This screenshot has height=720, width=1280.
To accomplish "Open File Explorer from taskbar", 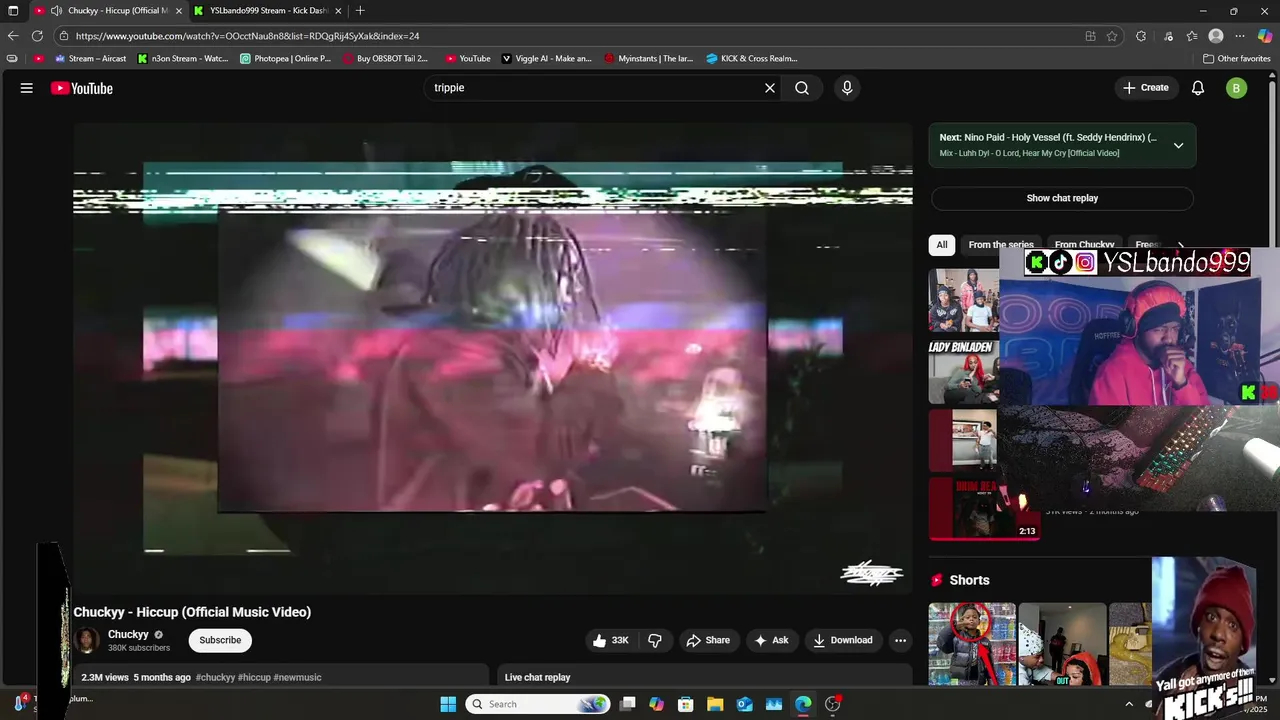I will tap(715, 704).
